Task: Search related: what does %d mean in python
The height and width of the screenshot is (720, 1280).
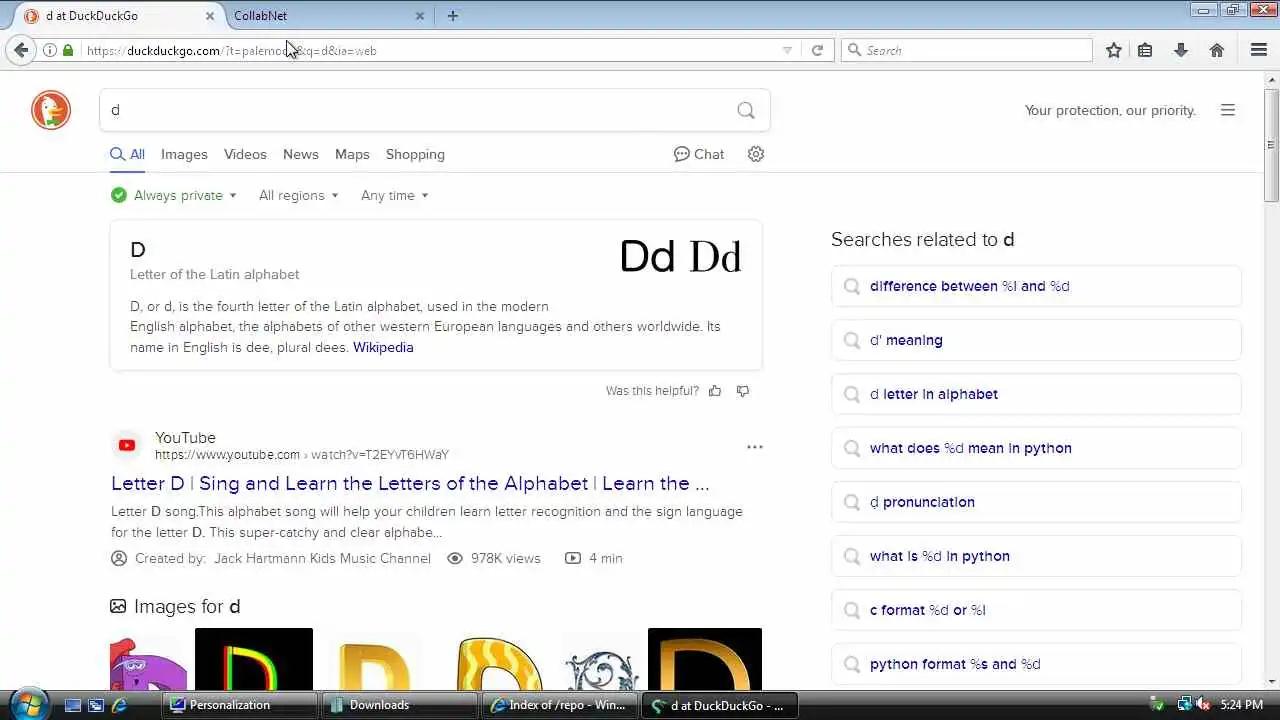Action: coord(1036,448)
